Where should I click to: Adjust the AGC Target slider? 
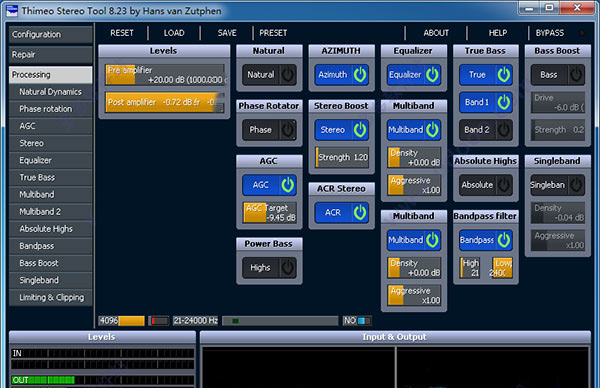pyautogui.click(x=270, y=212)
